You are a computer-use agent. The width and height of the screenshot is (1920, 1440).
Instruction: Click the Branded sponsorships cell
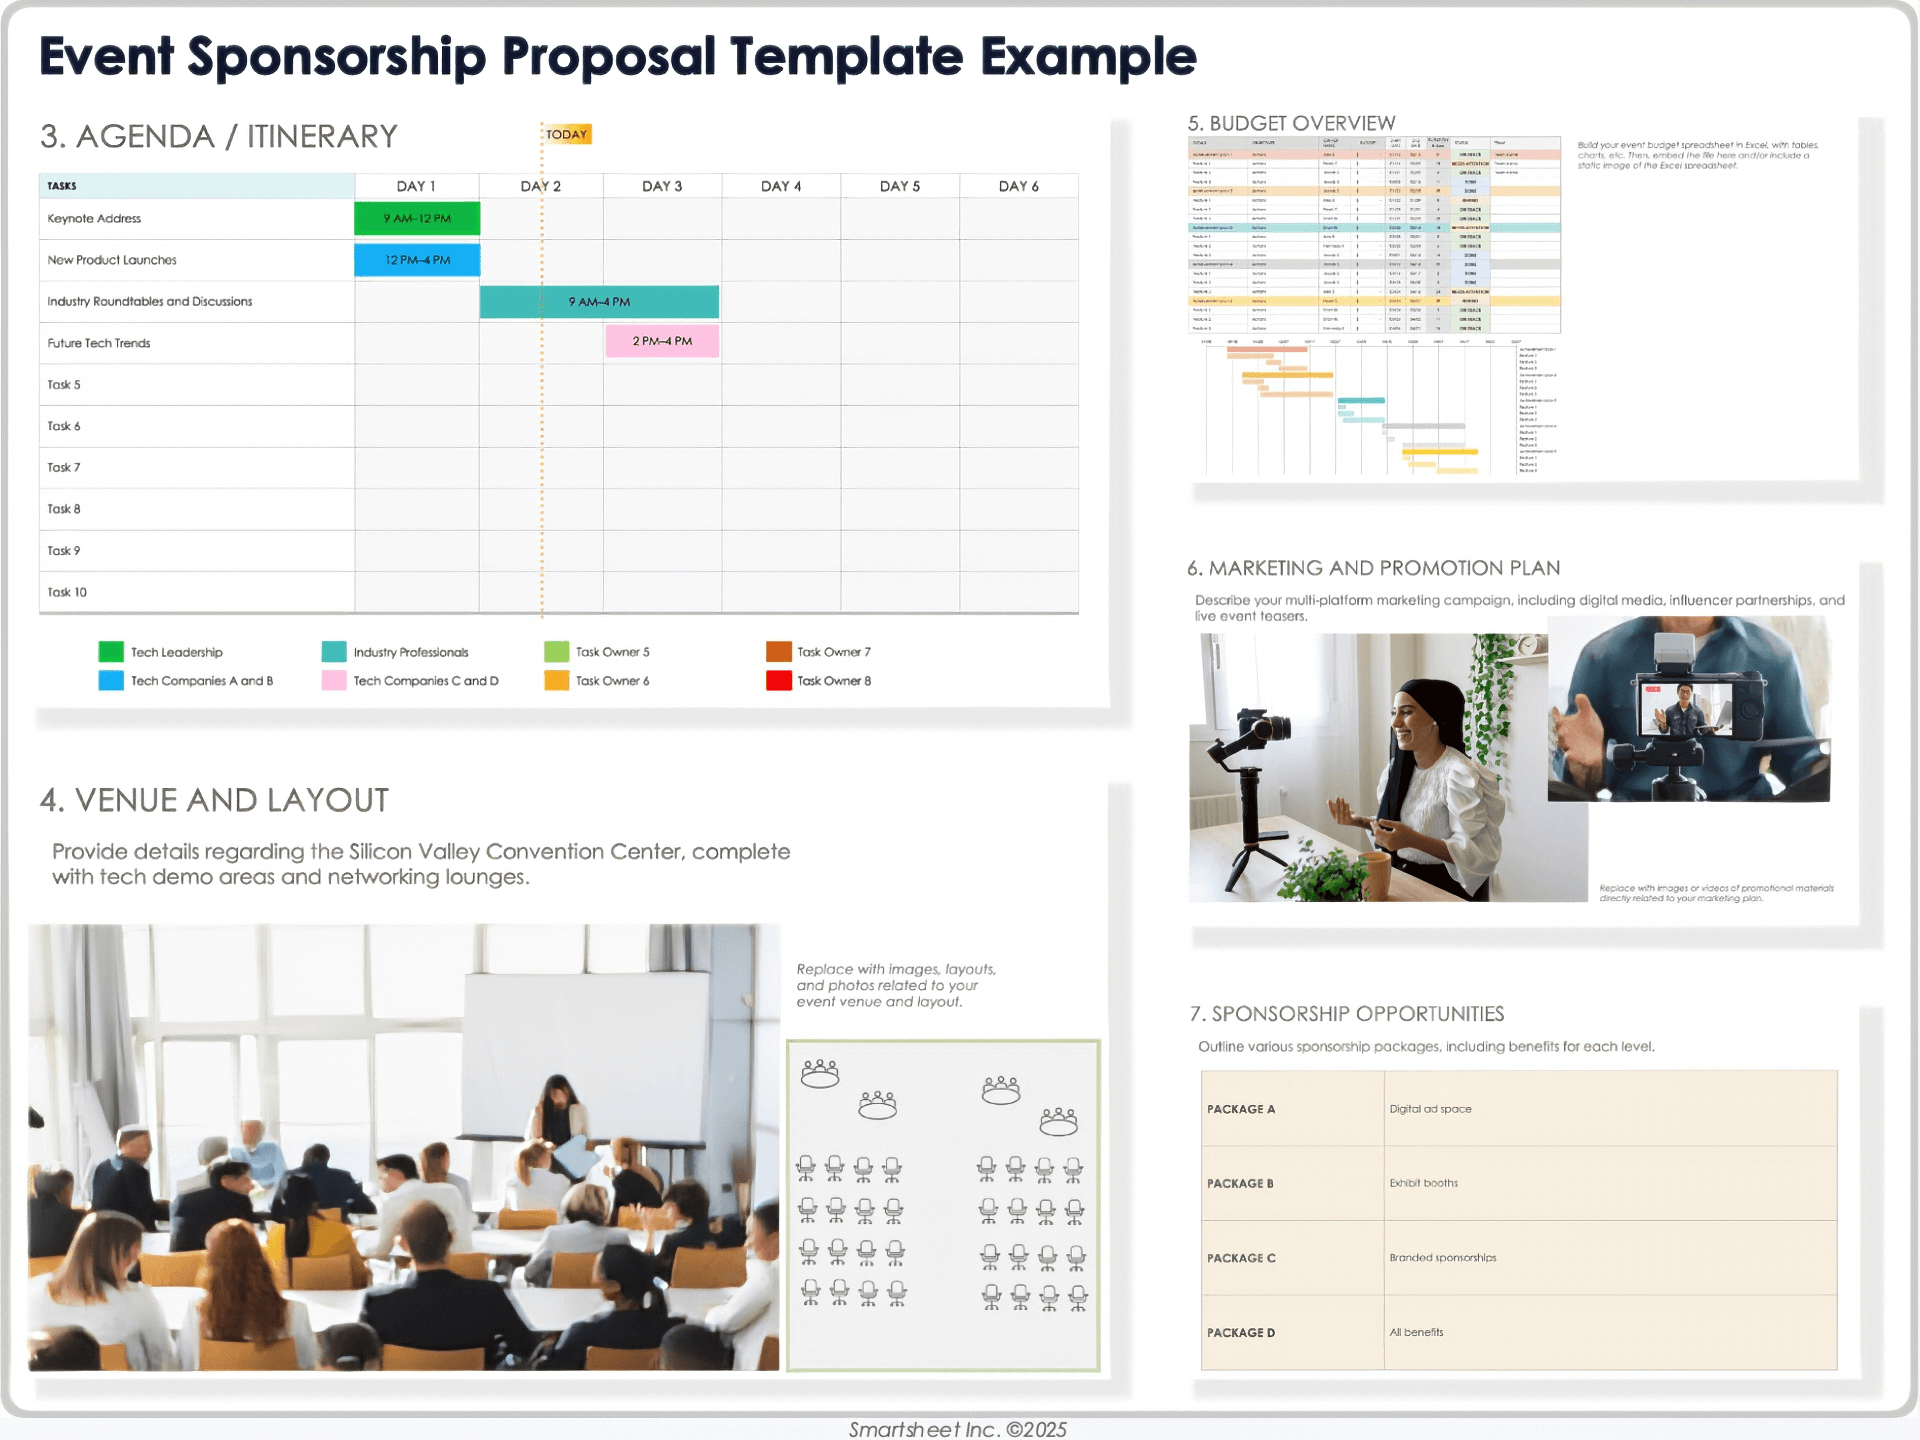pyautogui.click(x=1611, y=1258)
